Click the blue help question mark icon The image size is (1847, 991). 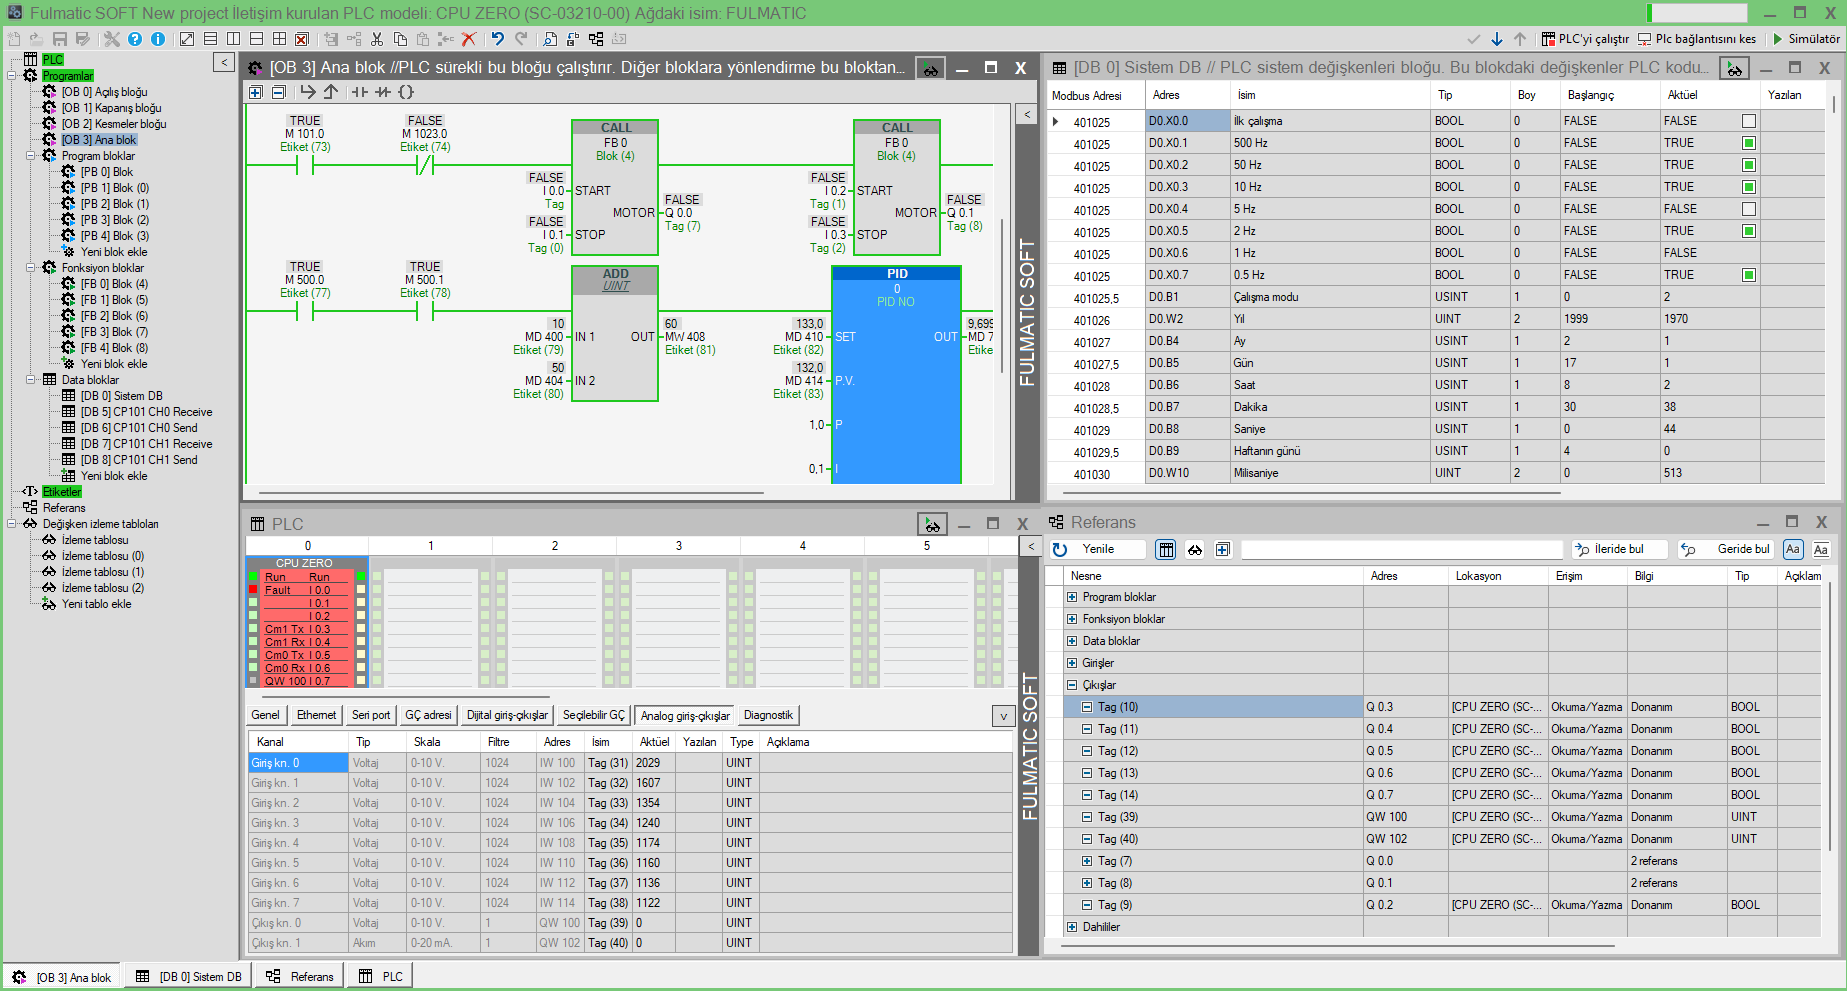(x=135, y=39)
